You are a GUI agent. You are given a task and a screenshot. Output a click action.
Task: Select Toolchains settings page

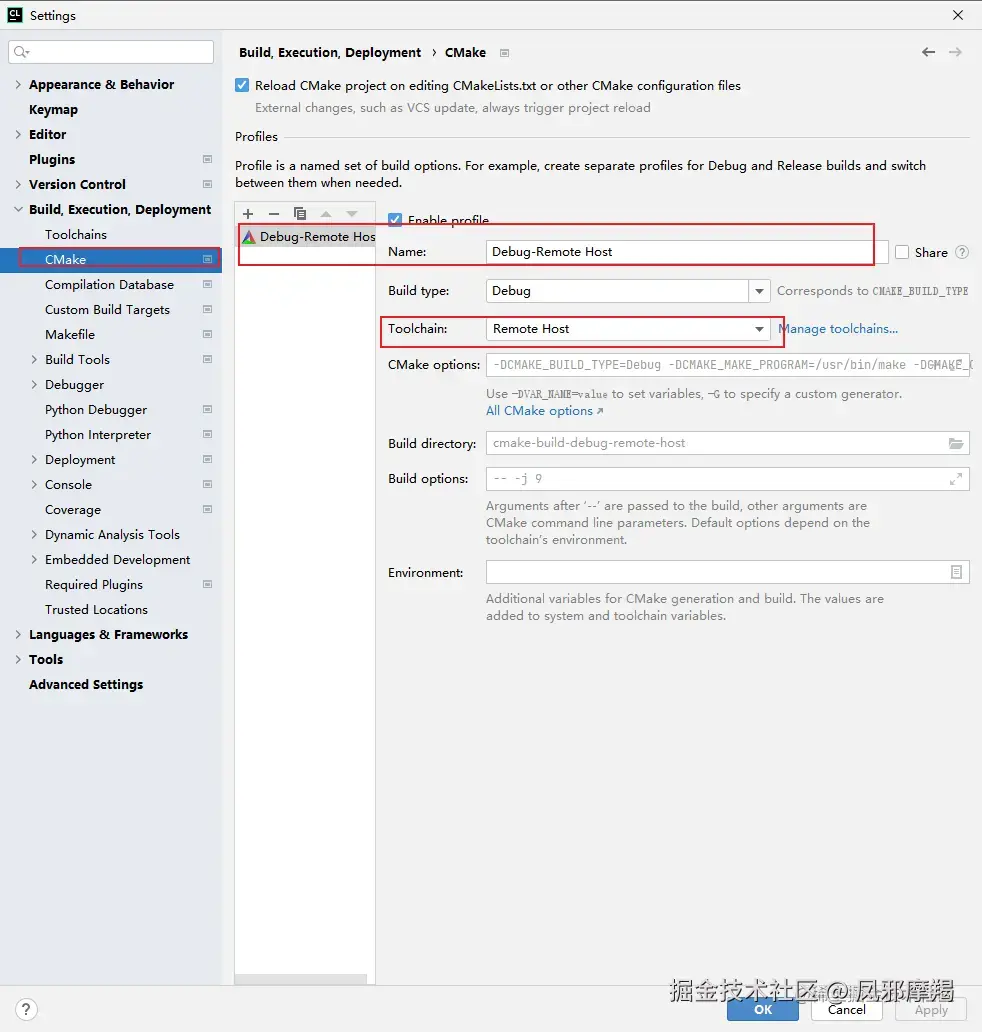pos(76,234)
